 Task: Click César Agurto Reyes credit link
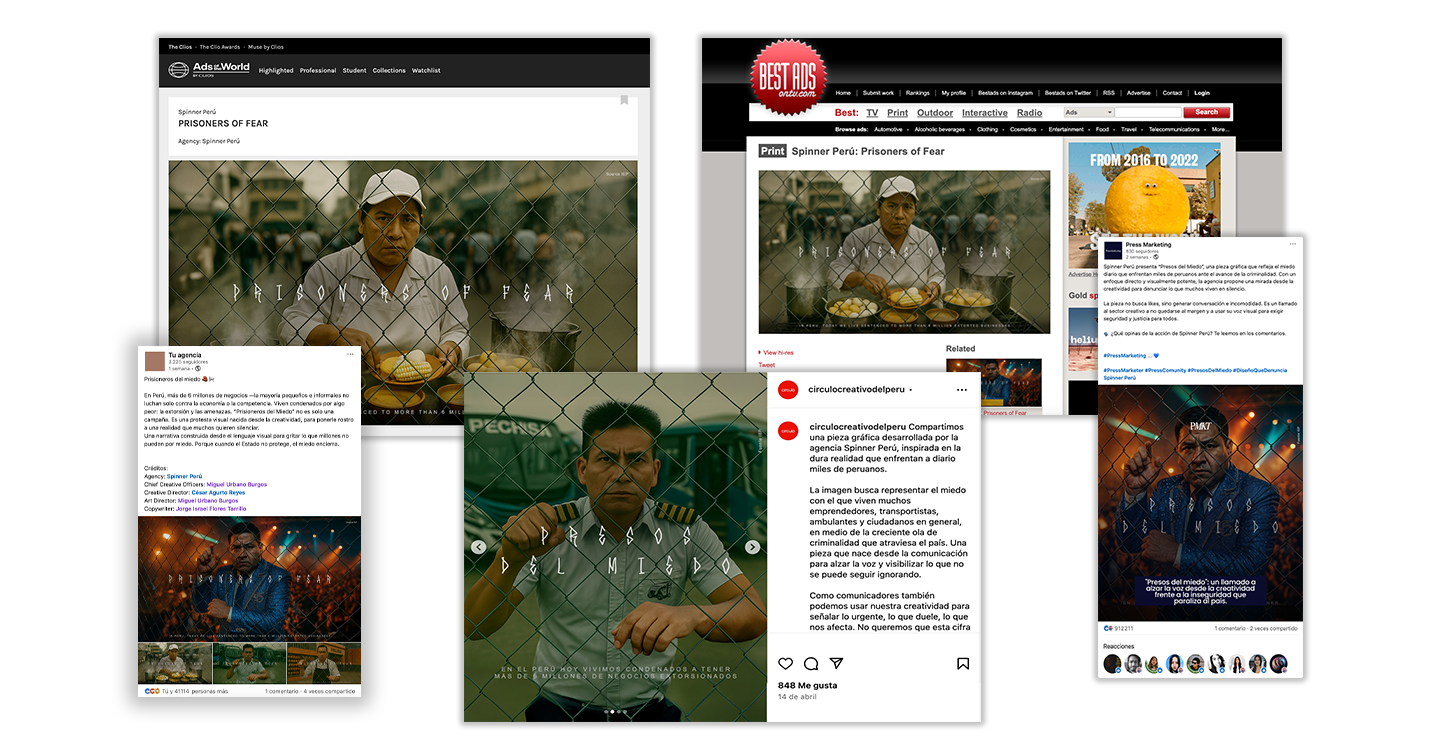click(219, 492)
